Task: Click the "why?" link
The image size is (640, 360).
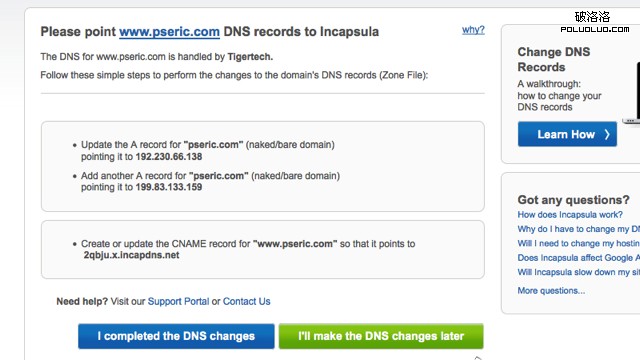Action: tap(473, 30)
